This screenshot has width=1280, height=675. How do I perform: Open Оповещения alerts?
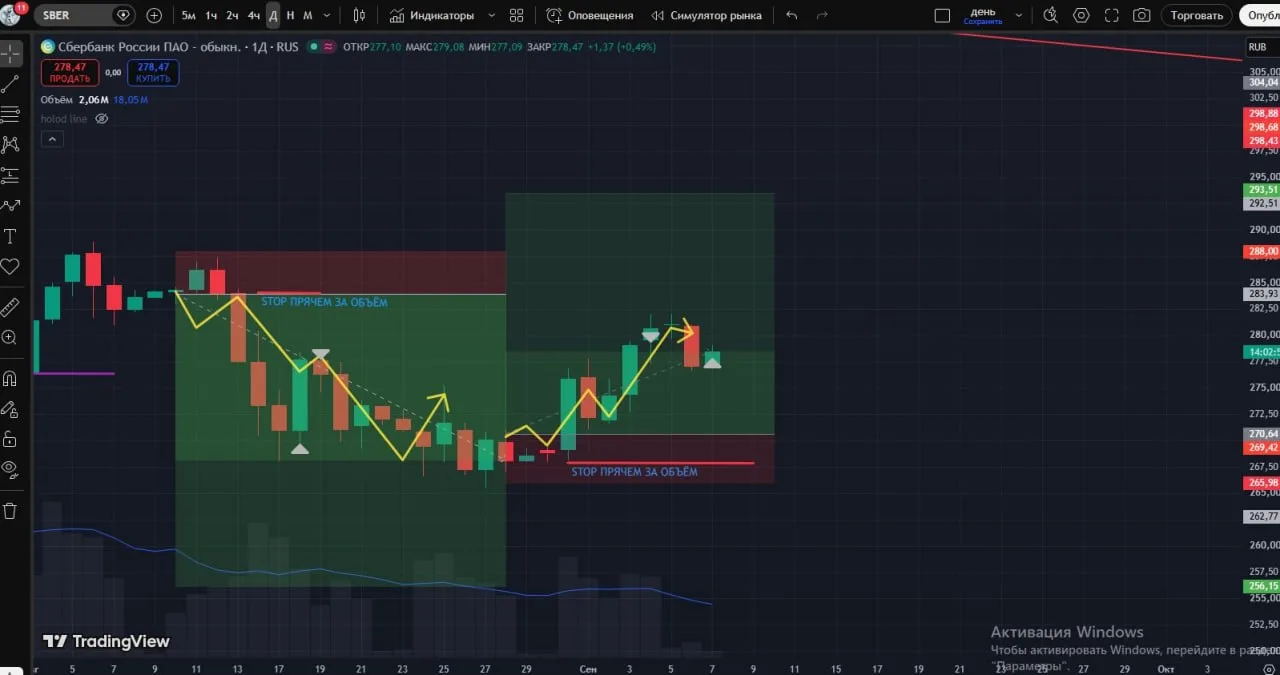coord(590,15)
